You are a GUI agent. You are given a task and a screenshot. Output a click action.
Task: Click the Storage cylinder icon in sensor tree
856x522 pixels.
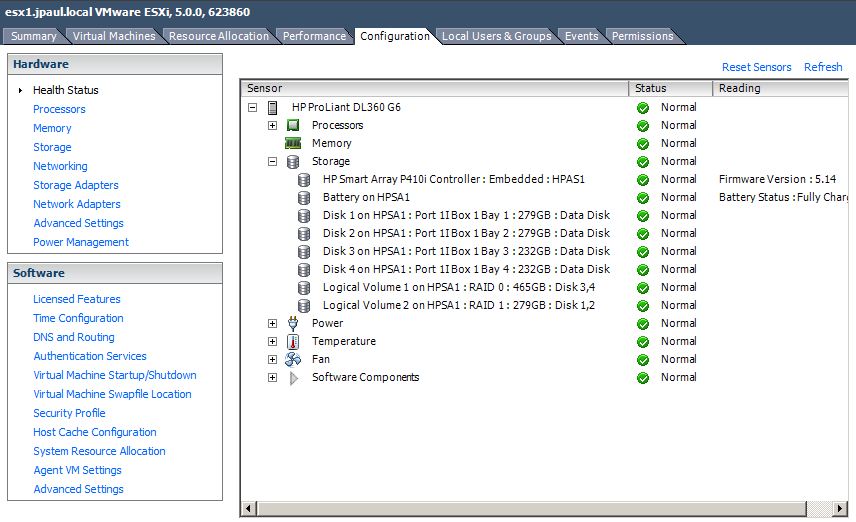(x=293, y=162)
